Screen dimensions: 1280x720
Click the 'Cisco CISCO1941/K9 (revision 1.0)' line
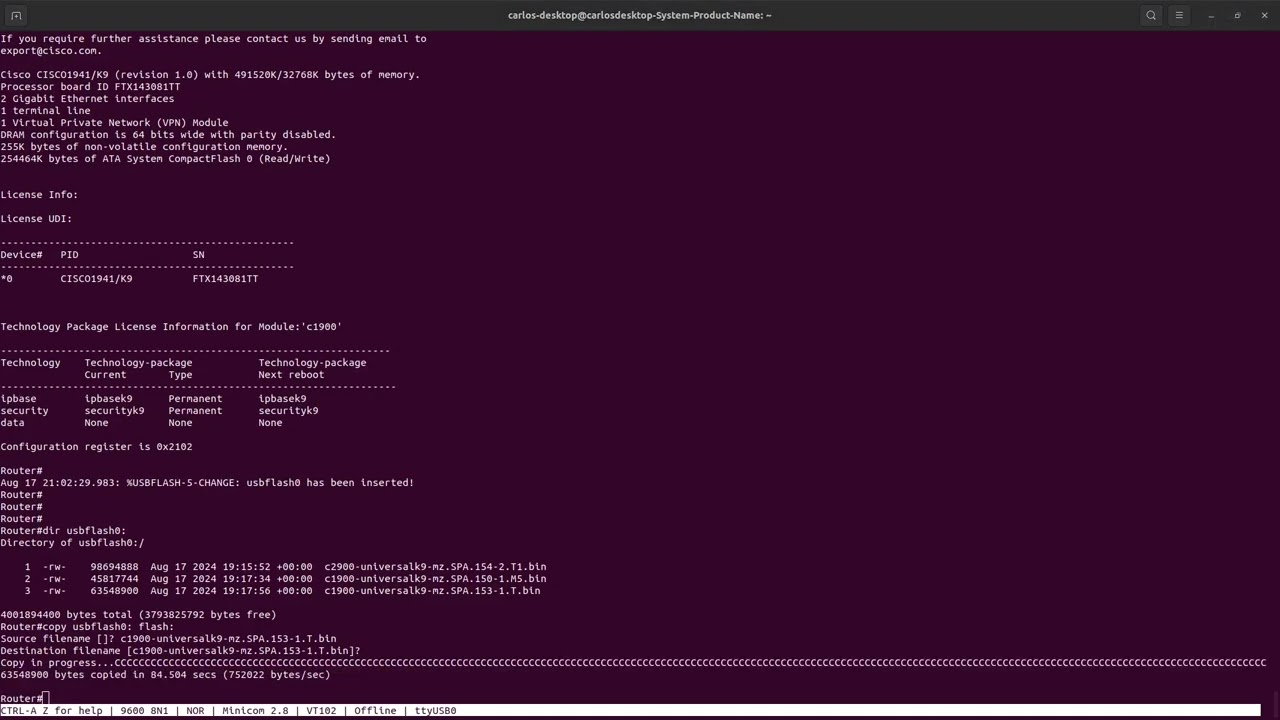(210, 75)
